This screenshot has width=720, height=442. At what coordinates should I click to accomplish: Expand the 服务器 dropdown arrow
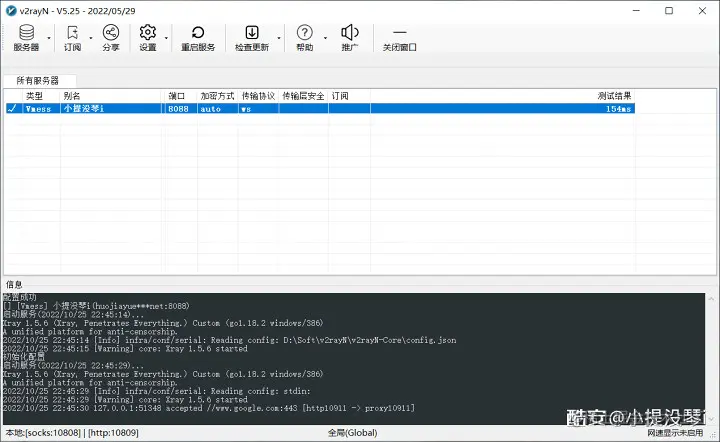coord(49,38)
